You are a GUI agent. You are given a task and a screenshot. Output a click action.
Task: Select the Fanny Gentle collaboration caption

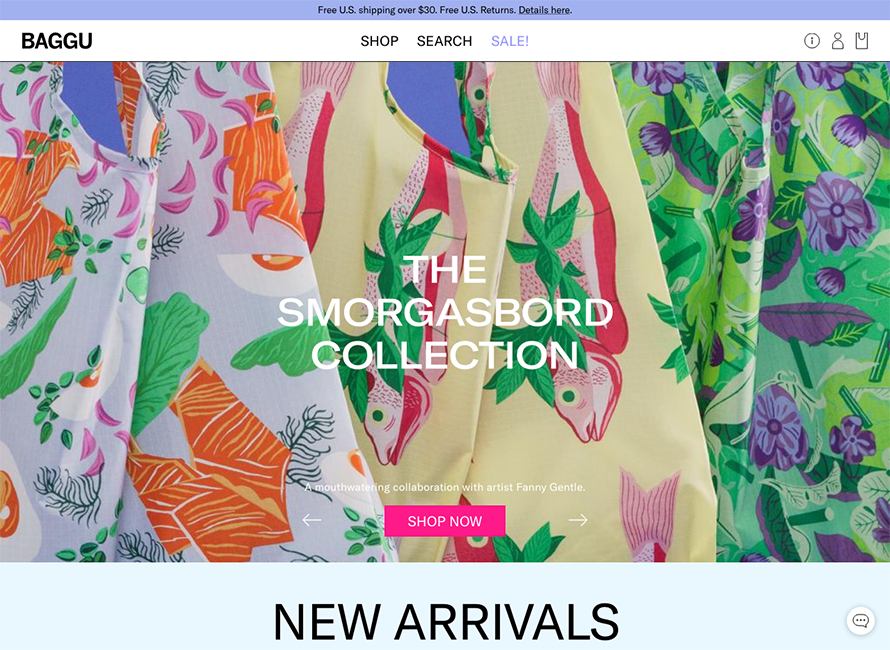click(x=445, y=487)
